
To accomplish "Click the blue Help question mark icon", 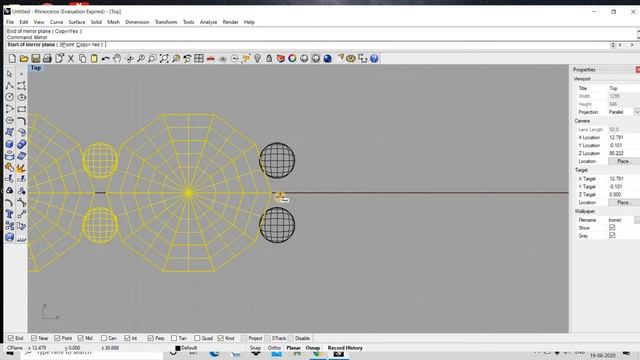I will (374, 58).
